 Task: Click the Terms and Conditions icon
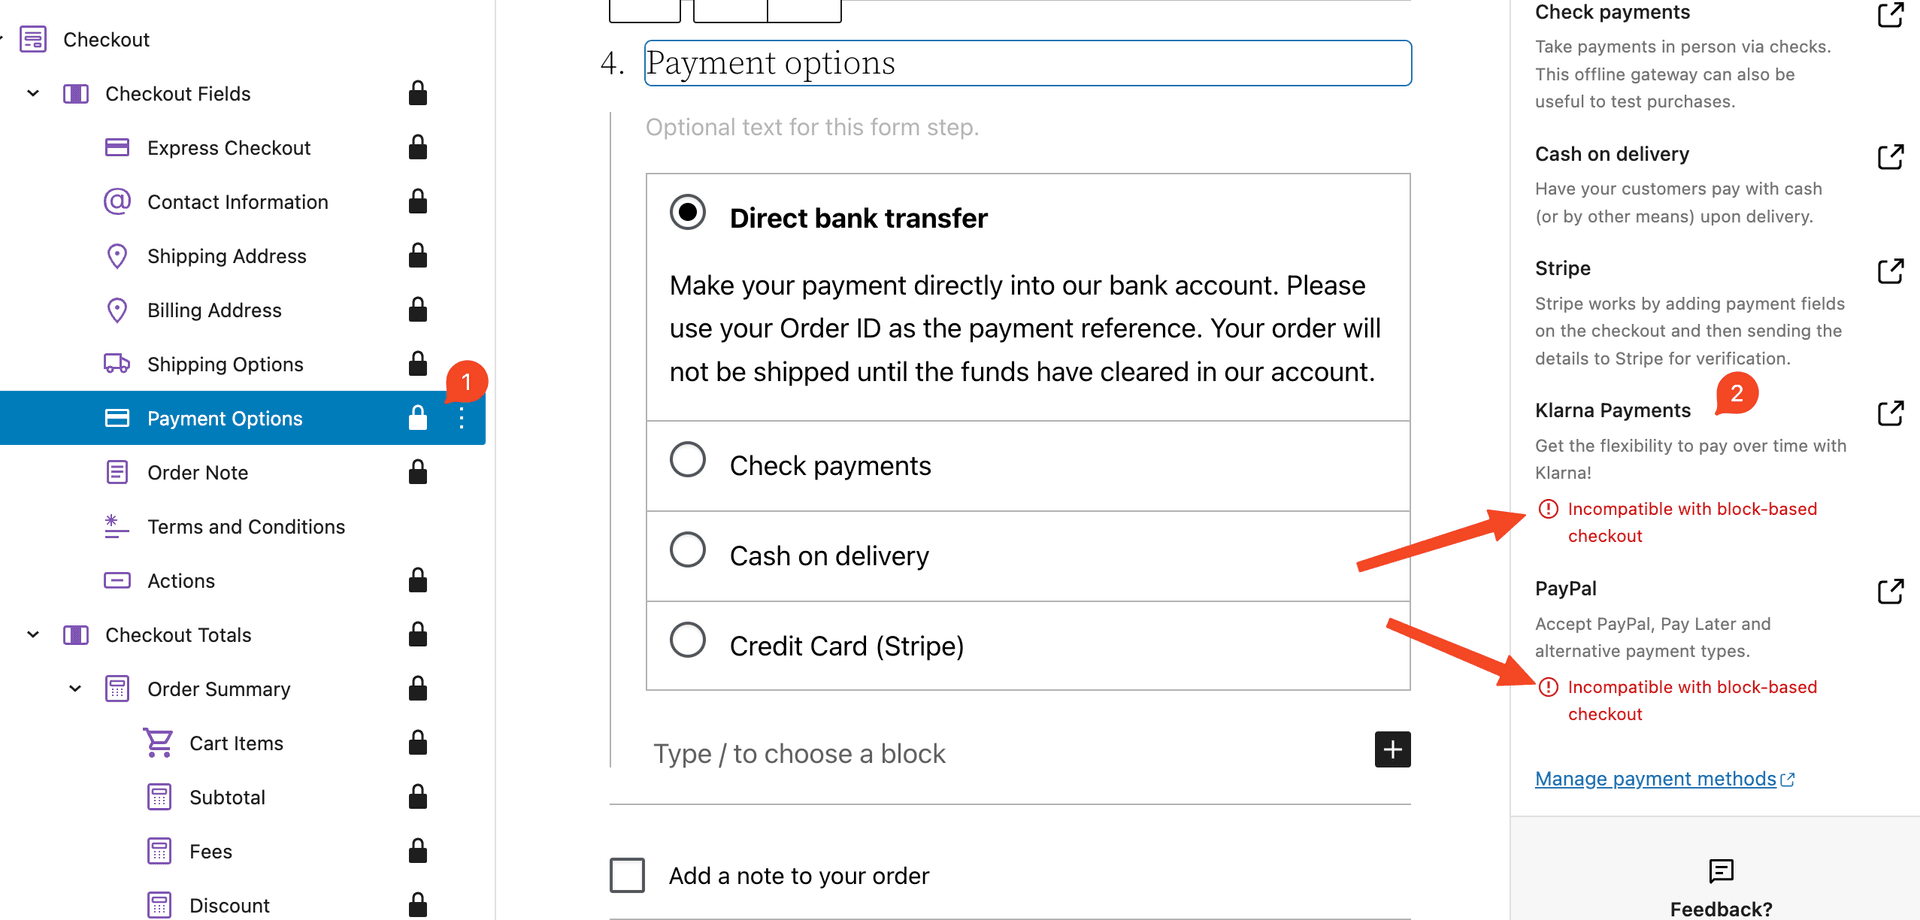point(116,526)
